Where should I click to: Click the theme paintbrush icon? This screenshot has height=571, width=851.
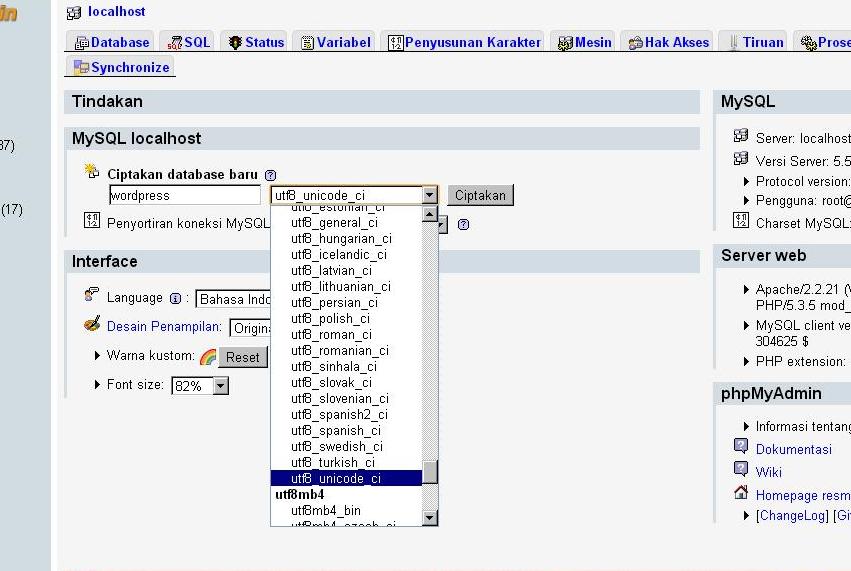pyautogui.click(x=92, y=323)
